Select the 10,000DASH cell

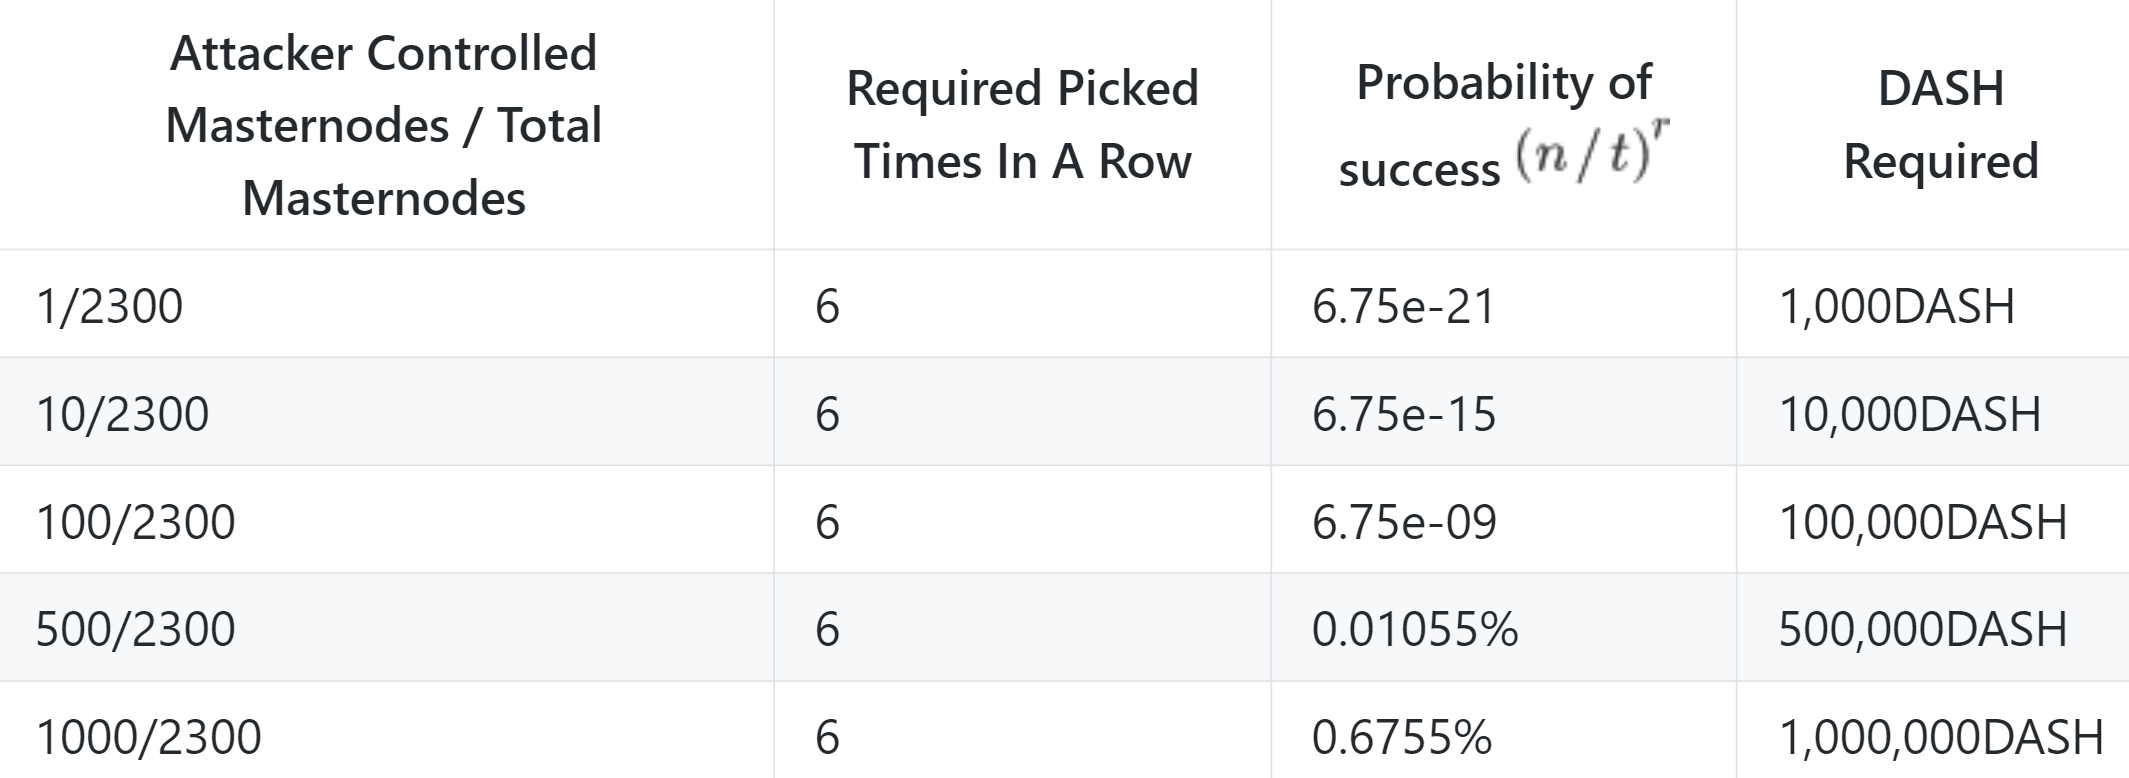1909,414
